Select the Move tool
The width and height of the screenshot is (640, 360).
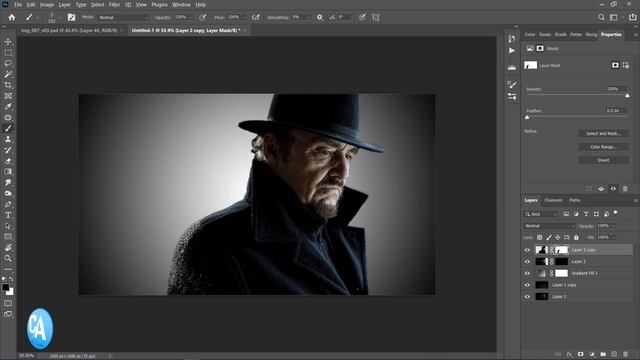(8, 42)
